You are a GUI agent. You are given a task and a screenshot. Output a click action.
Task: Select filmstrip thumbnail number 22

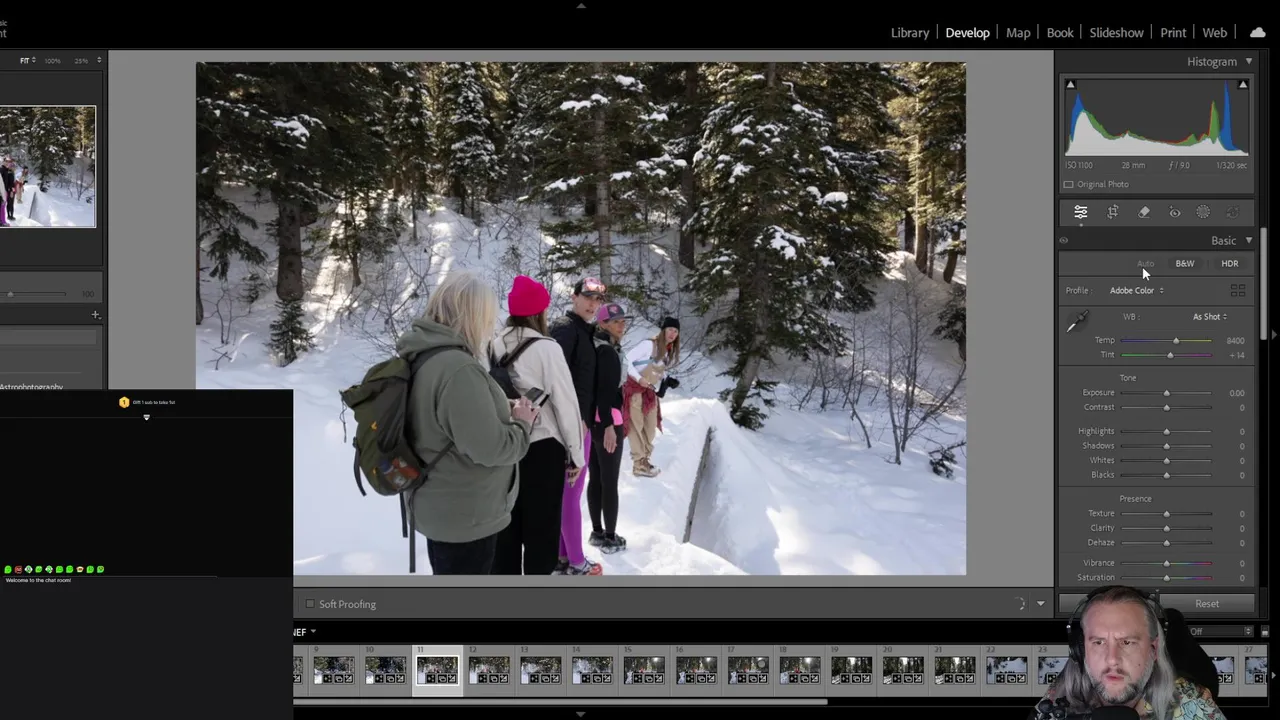click(x=1006, y=670)
